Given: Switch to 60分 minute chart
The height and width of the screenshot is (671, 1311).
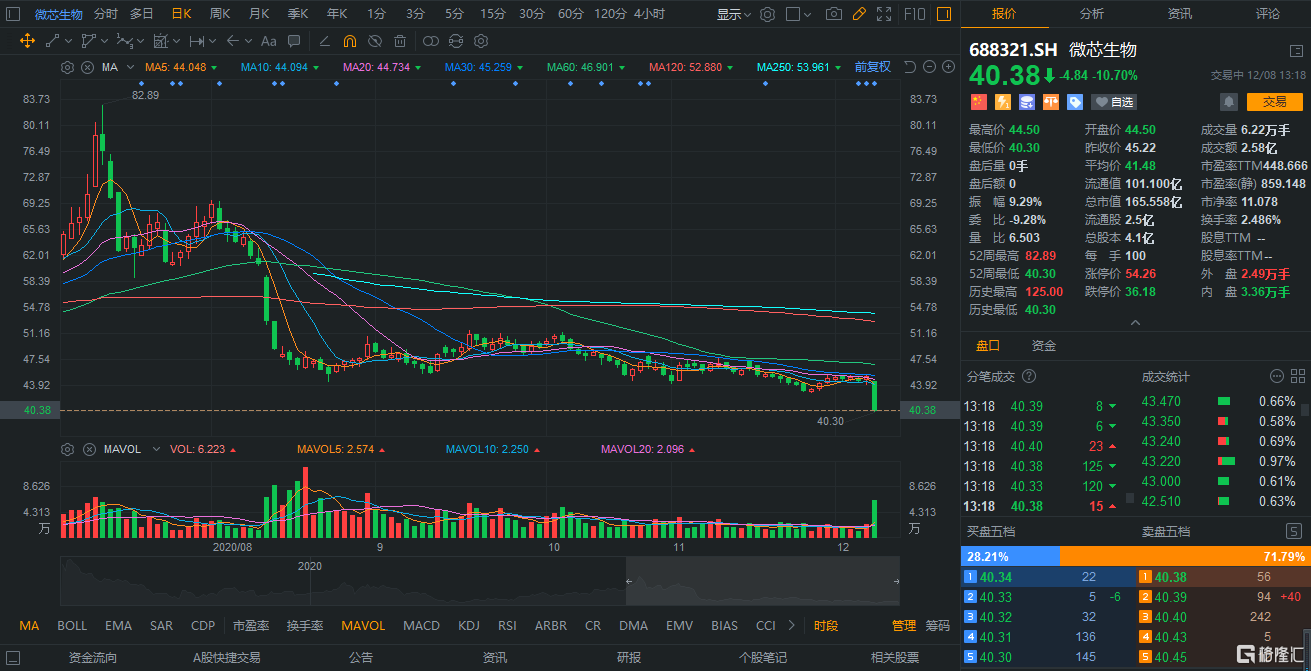Looking at the screenshot, I should pos(570,14).
